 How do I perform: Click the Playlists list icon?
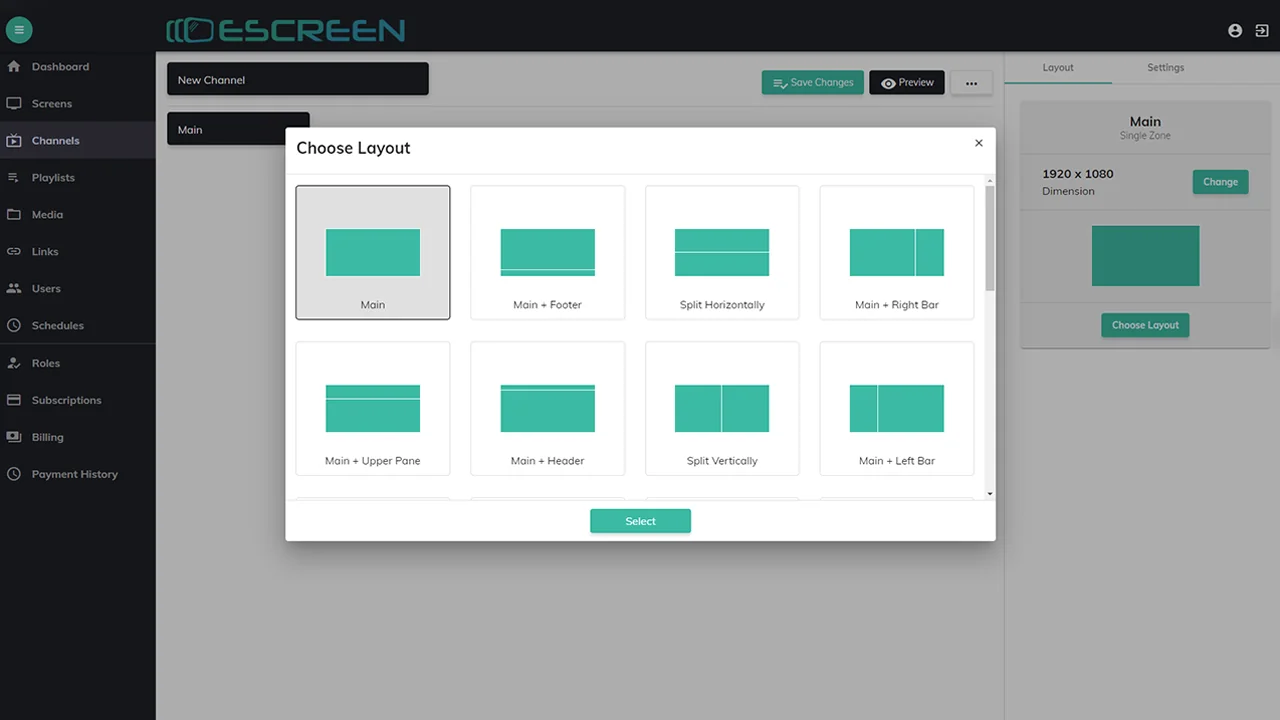tap(14, 178)
